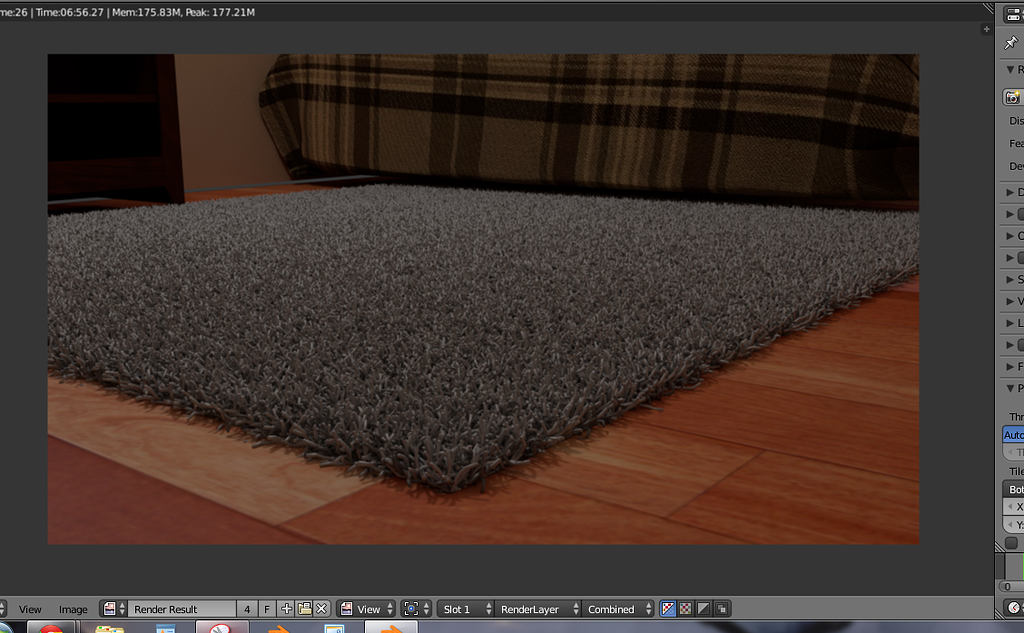Open the image browse icon beside Render Result
This screenshot has width=1024, height=633.
click(x=114, y=609)
